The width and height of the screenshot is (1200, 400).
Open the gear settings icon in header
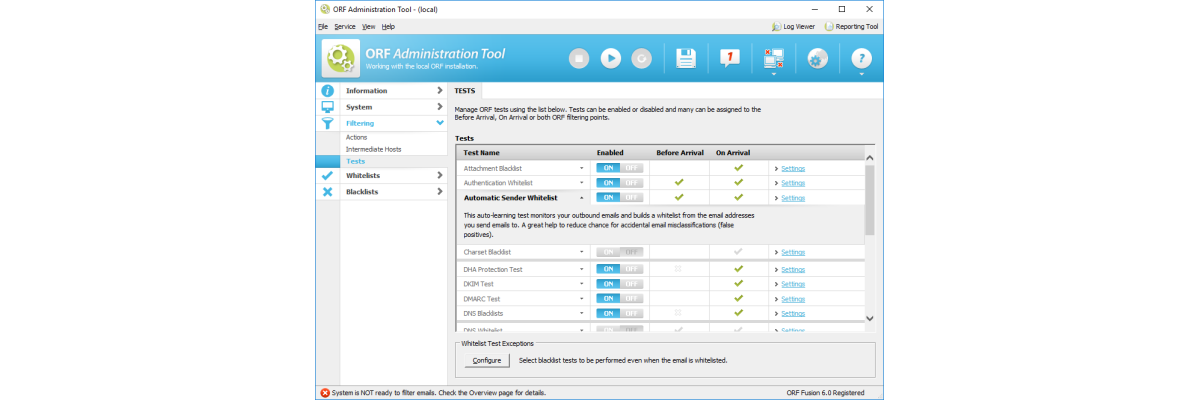point(817,58)
